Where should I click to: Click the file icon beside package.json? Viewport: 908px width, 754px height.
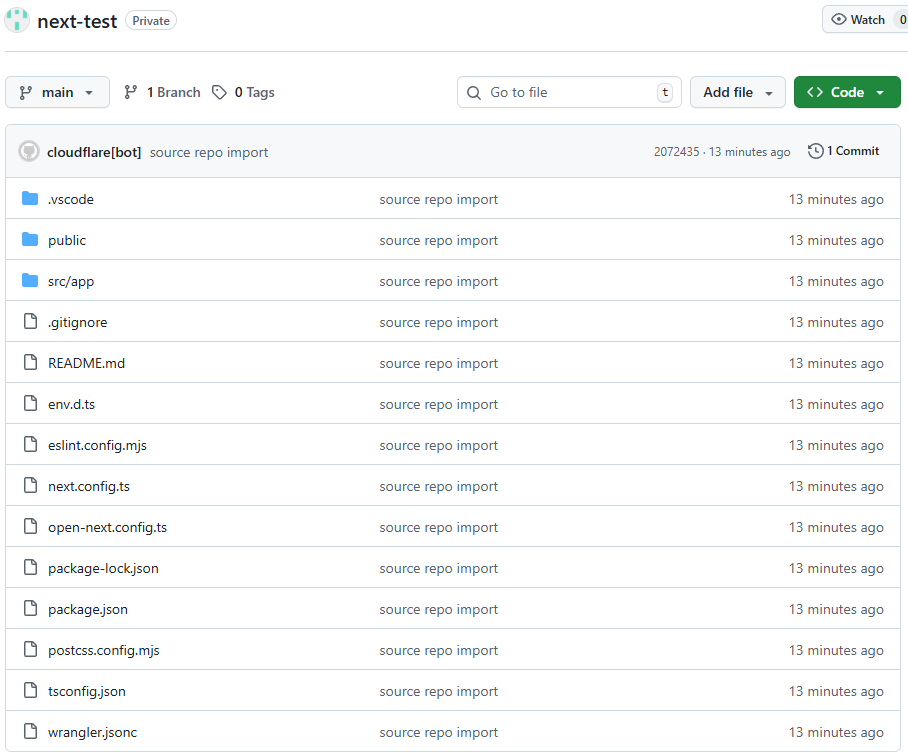(x=30, y=609)
